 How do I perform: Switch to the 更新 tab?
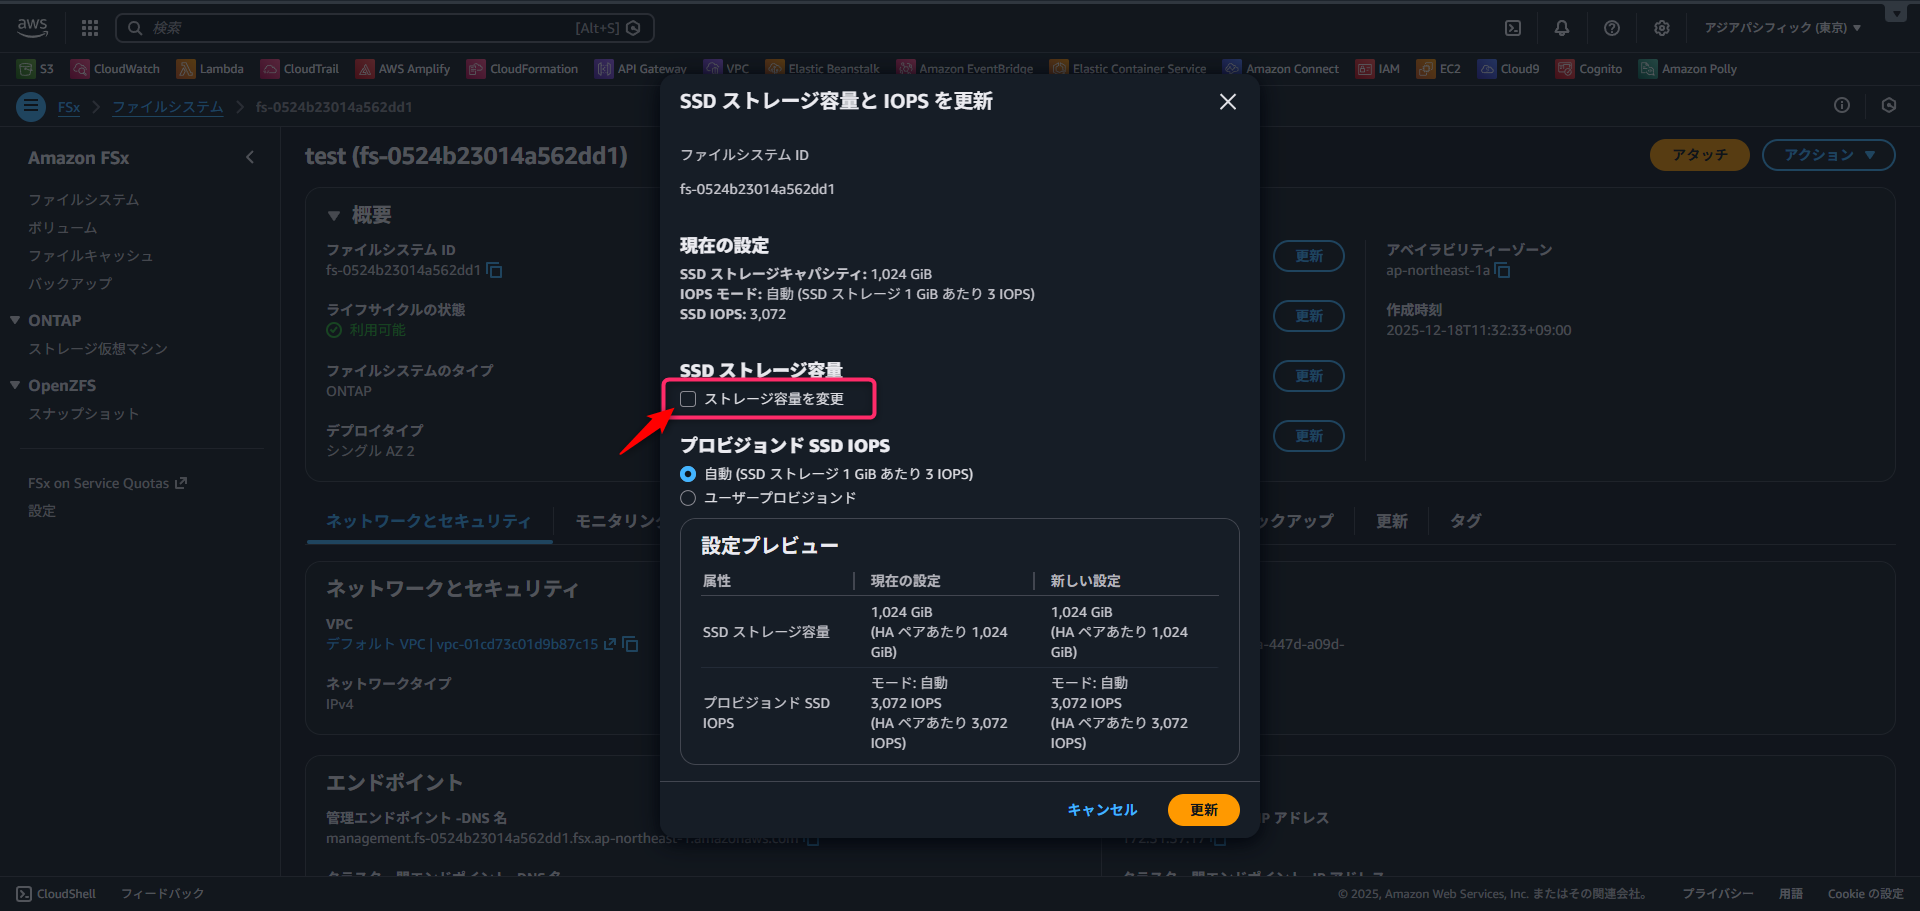pos(1392,521)
